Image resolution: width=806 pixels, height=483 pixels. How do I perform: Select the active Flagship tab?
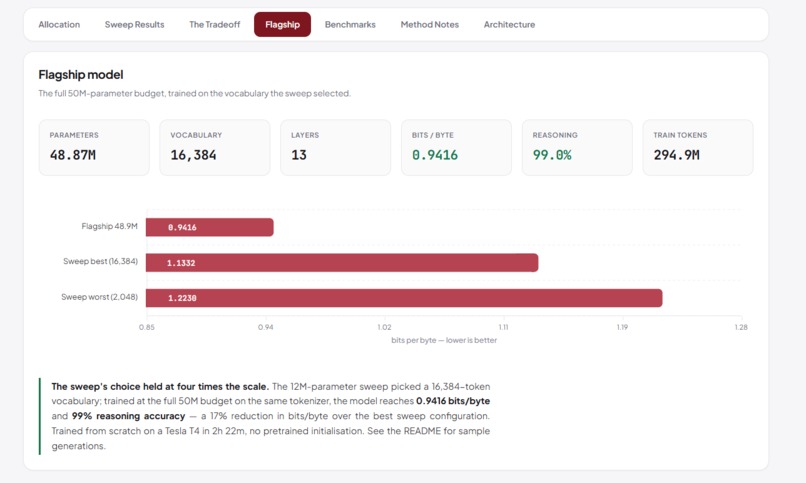coord(282,25)
